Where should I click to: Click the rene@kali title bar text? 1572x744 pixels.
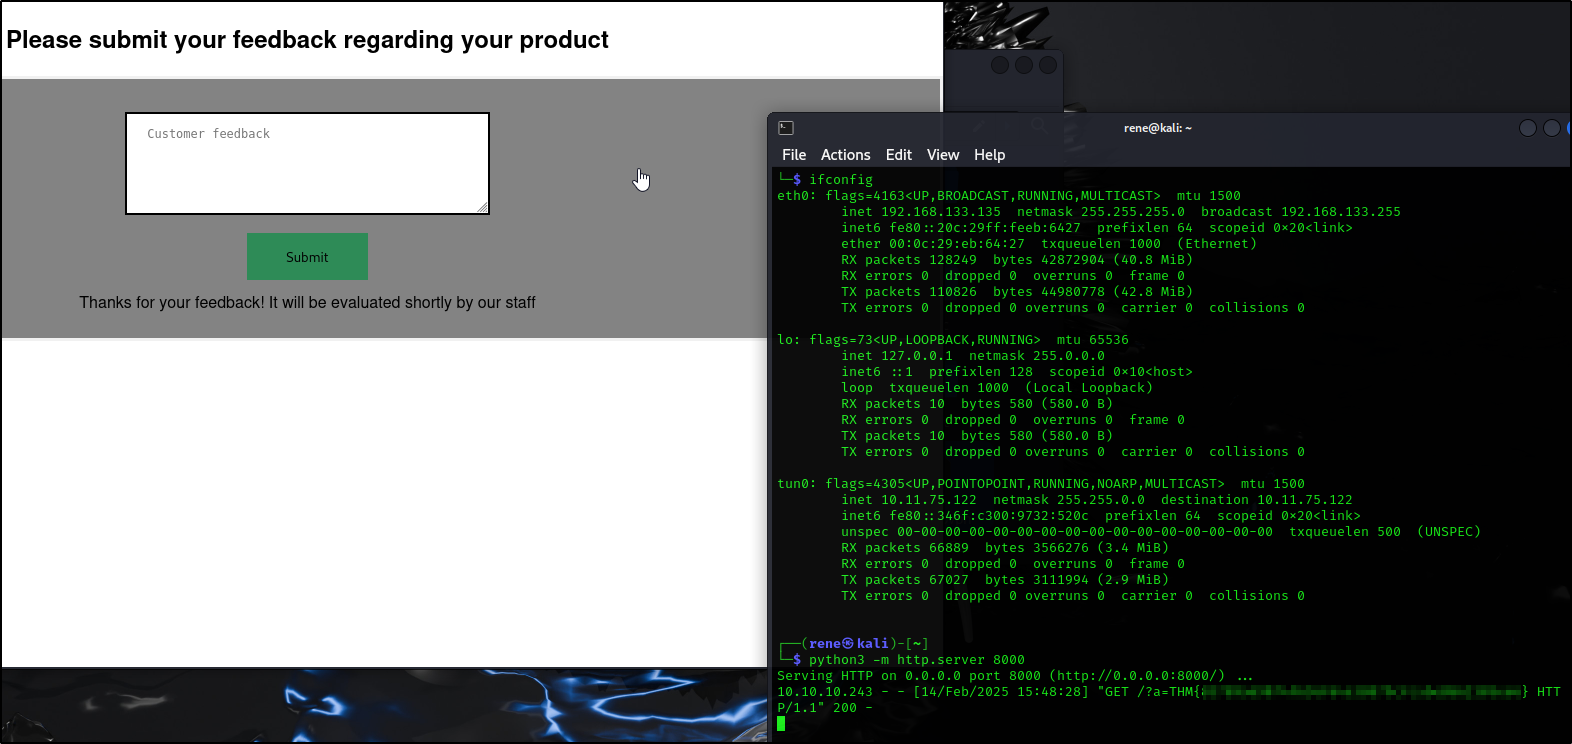[1157, 128]
